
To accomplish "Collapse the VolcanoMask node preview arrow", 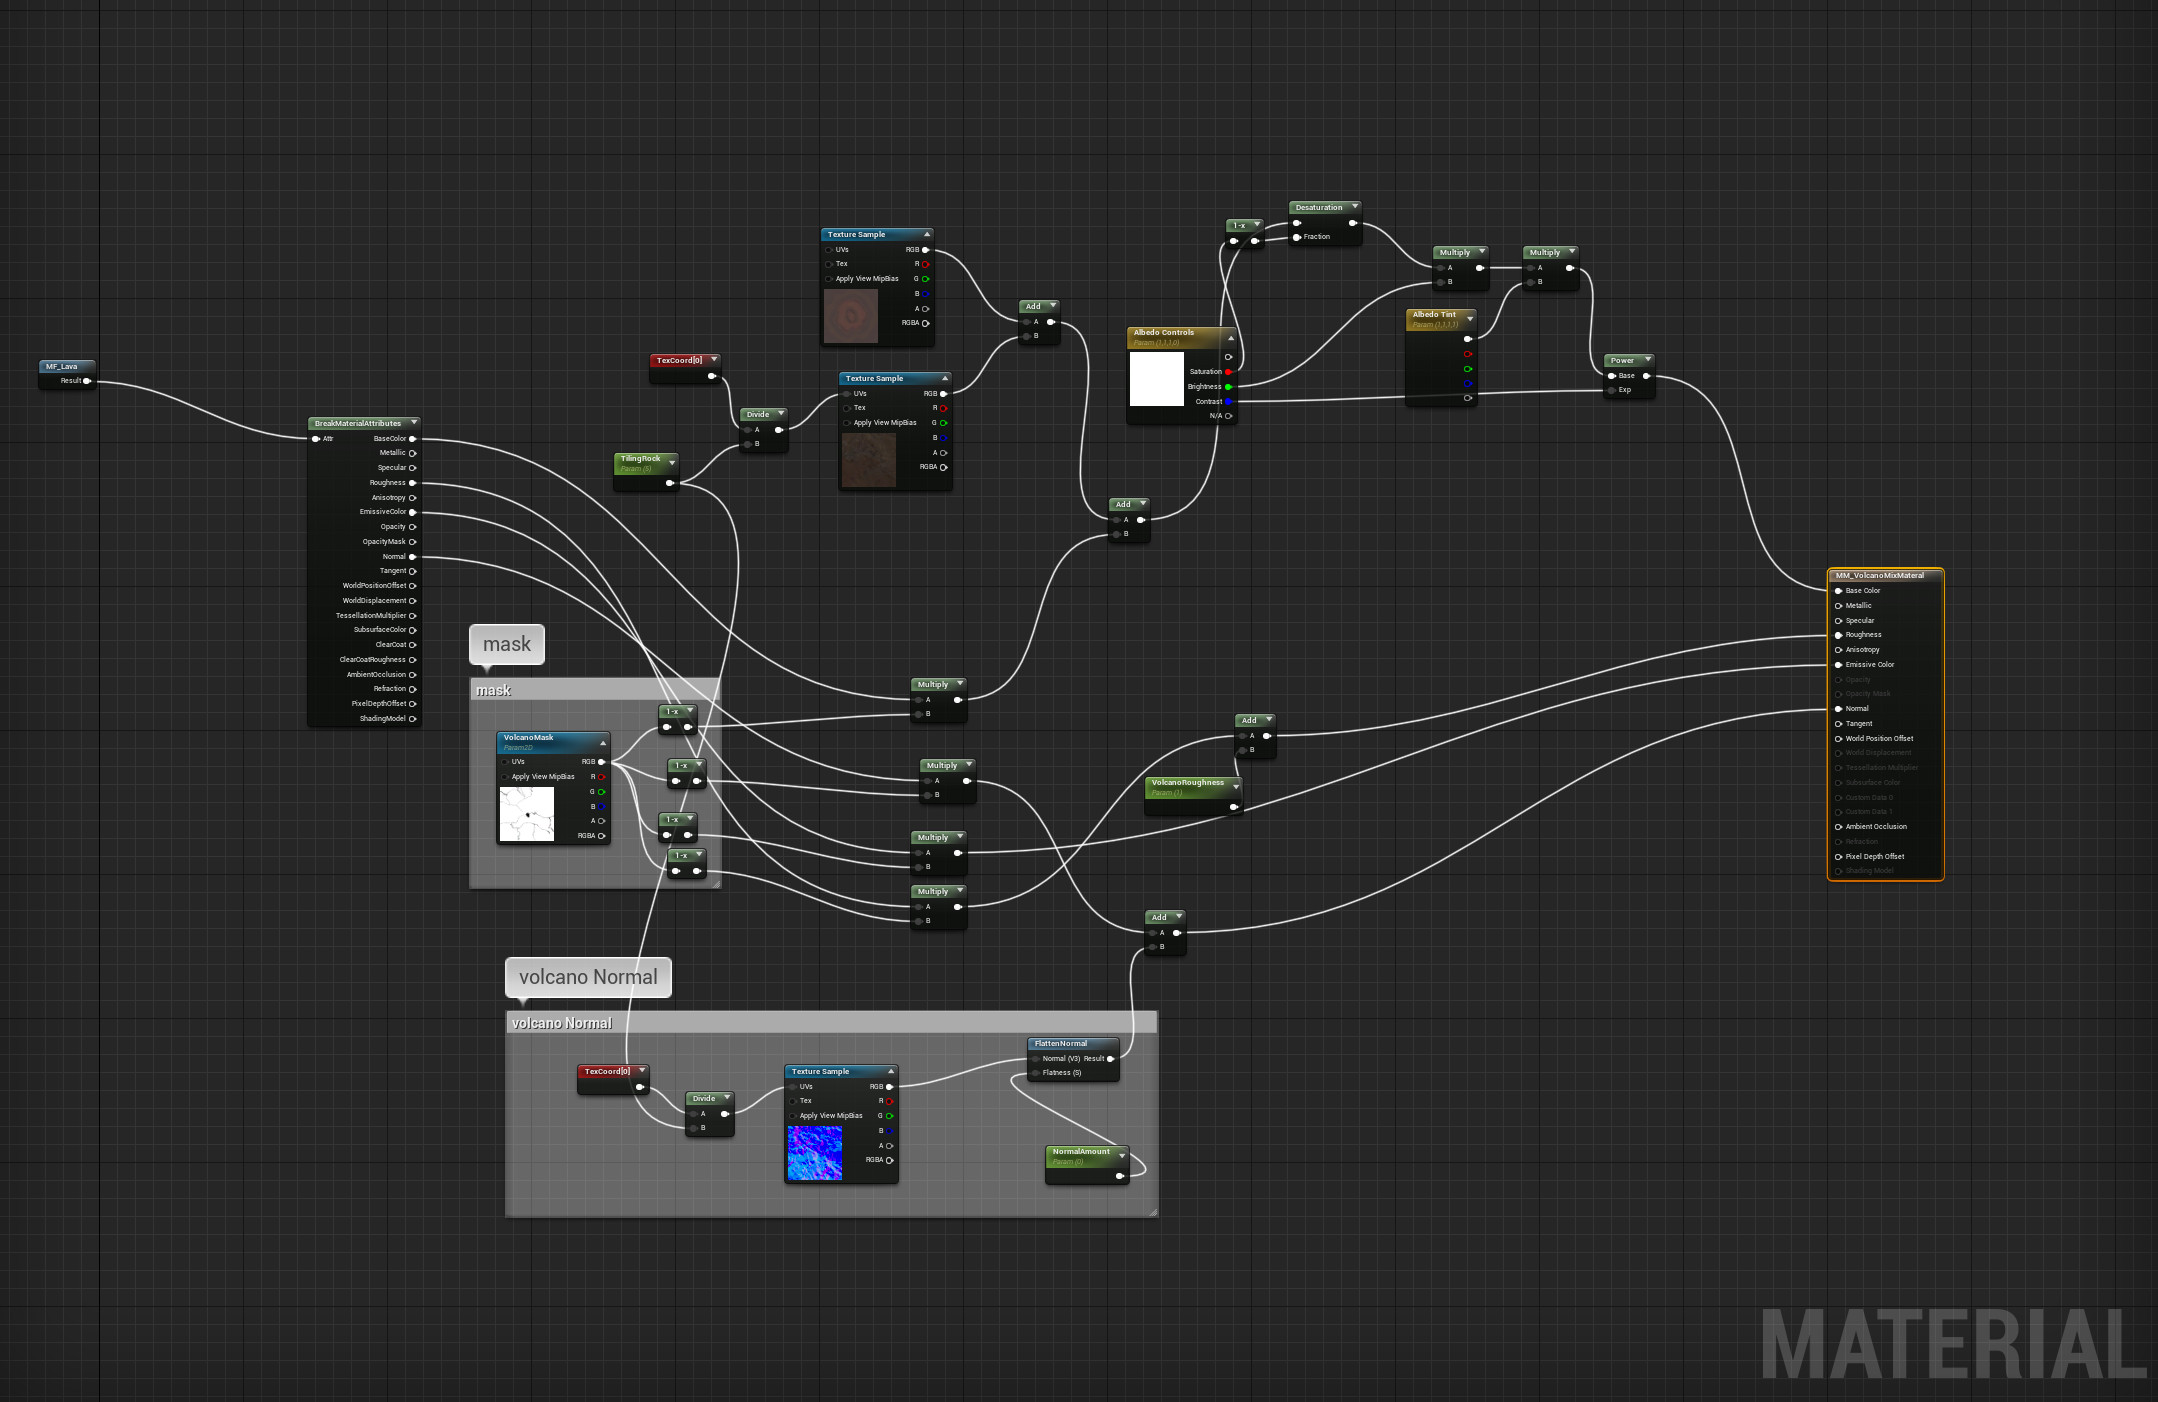I will click(603, 742).
